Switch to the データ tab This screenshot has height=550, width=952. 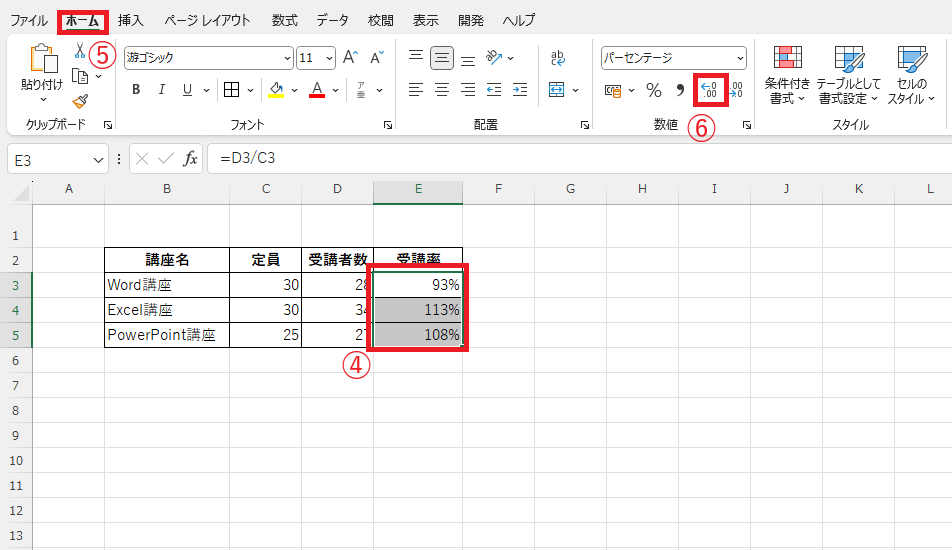point(332,21)
